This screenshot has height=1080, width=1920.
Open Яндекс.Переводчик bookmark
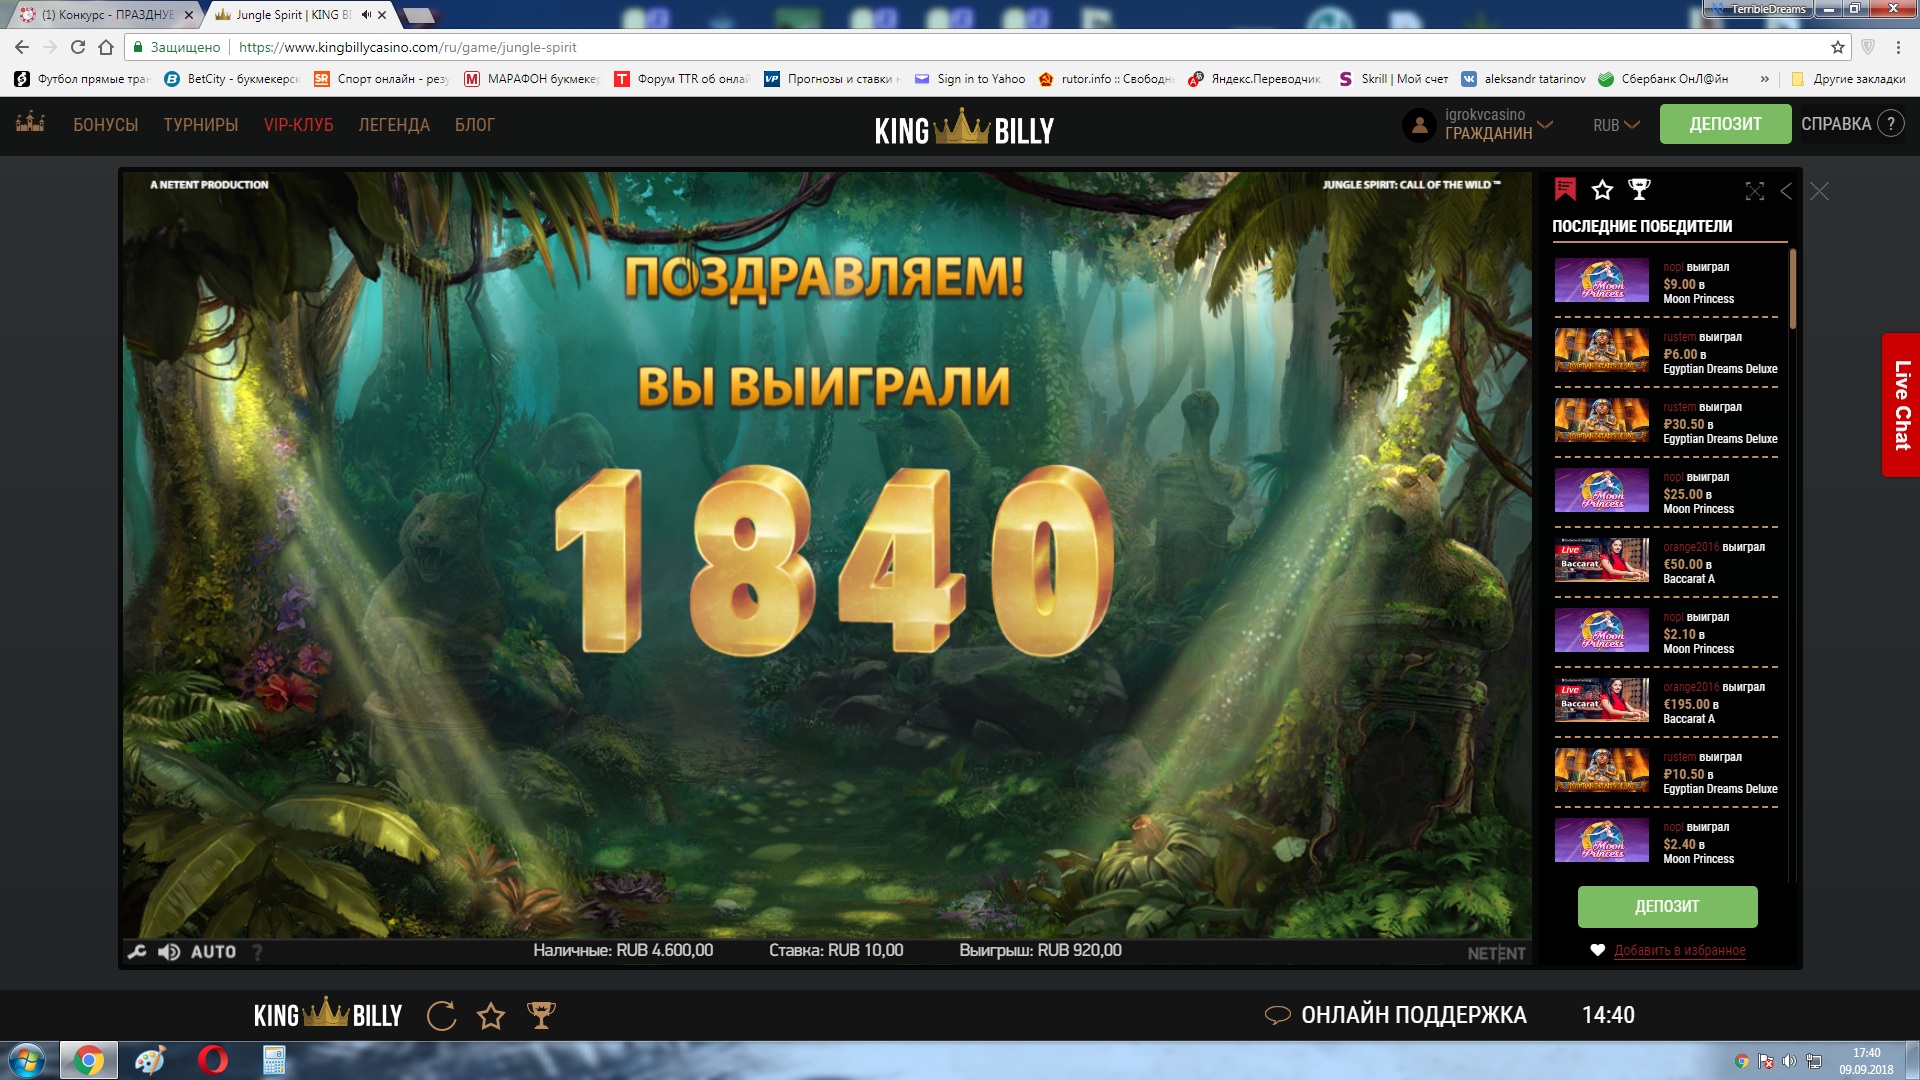[1254, 79]
